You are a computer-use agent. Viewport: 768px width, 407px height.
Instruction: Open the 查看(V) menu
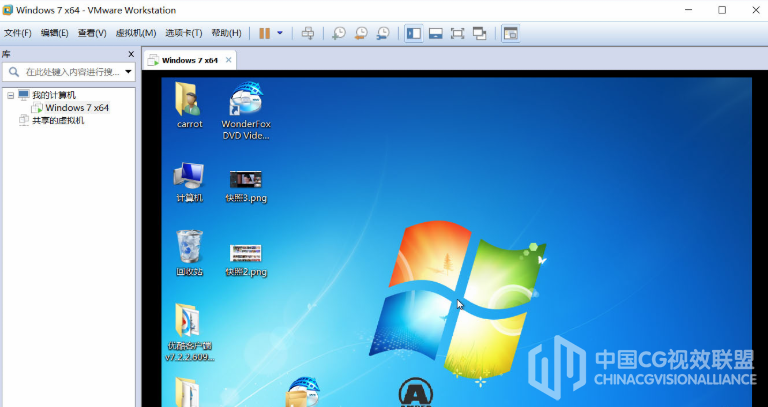pyautogui.click(x=92, y=33)
